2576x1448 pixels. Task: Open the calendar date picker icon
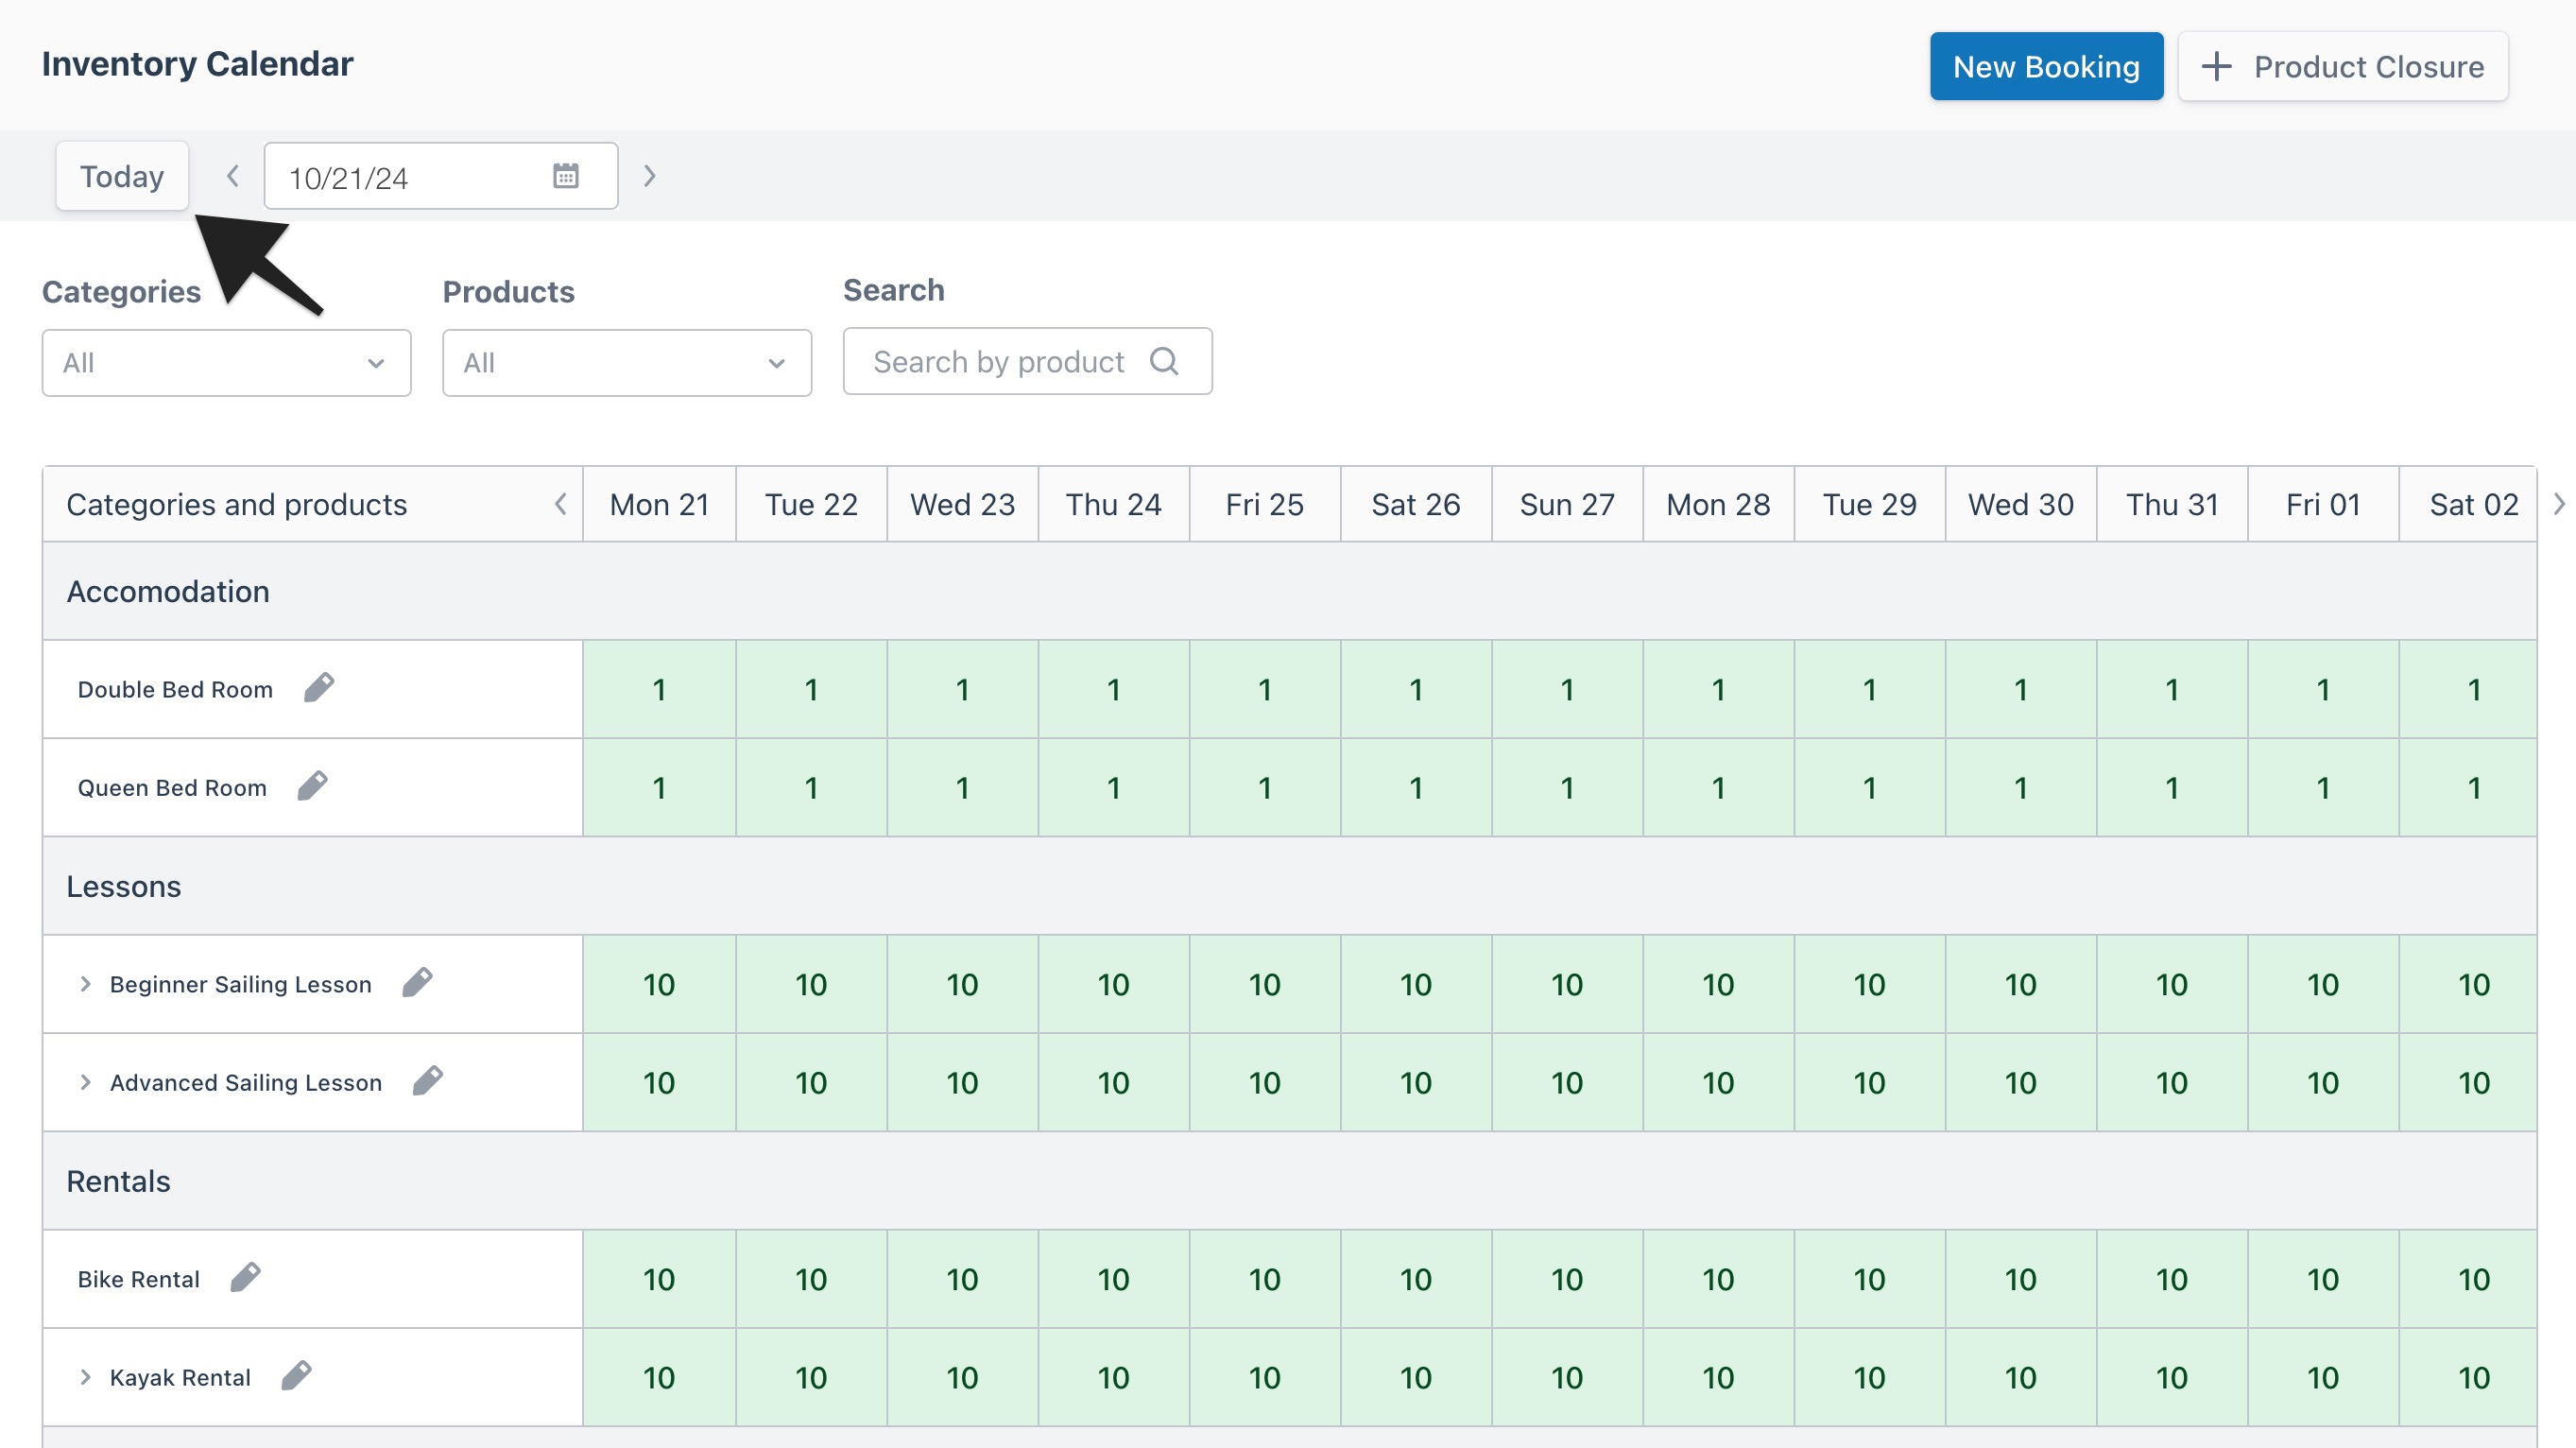(x=566, y=176)
